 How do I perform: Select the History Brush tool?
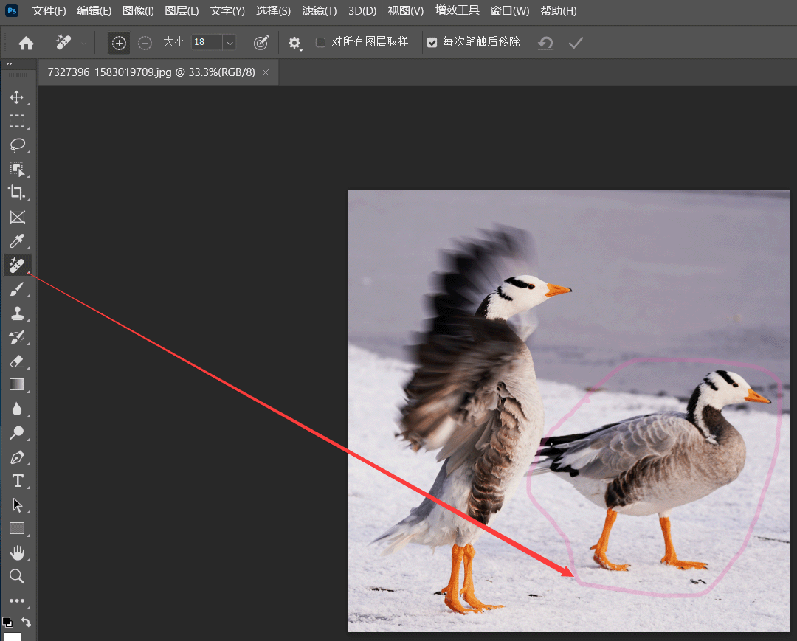[17, 337]
